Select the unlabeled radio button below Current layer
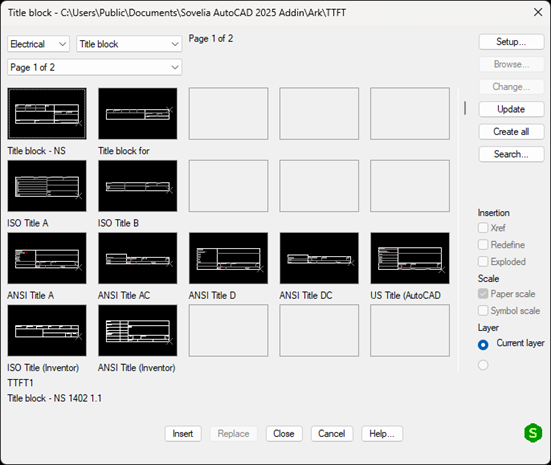The image size is (551, 465). tap(483, 365)
